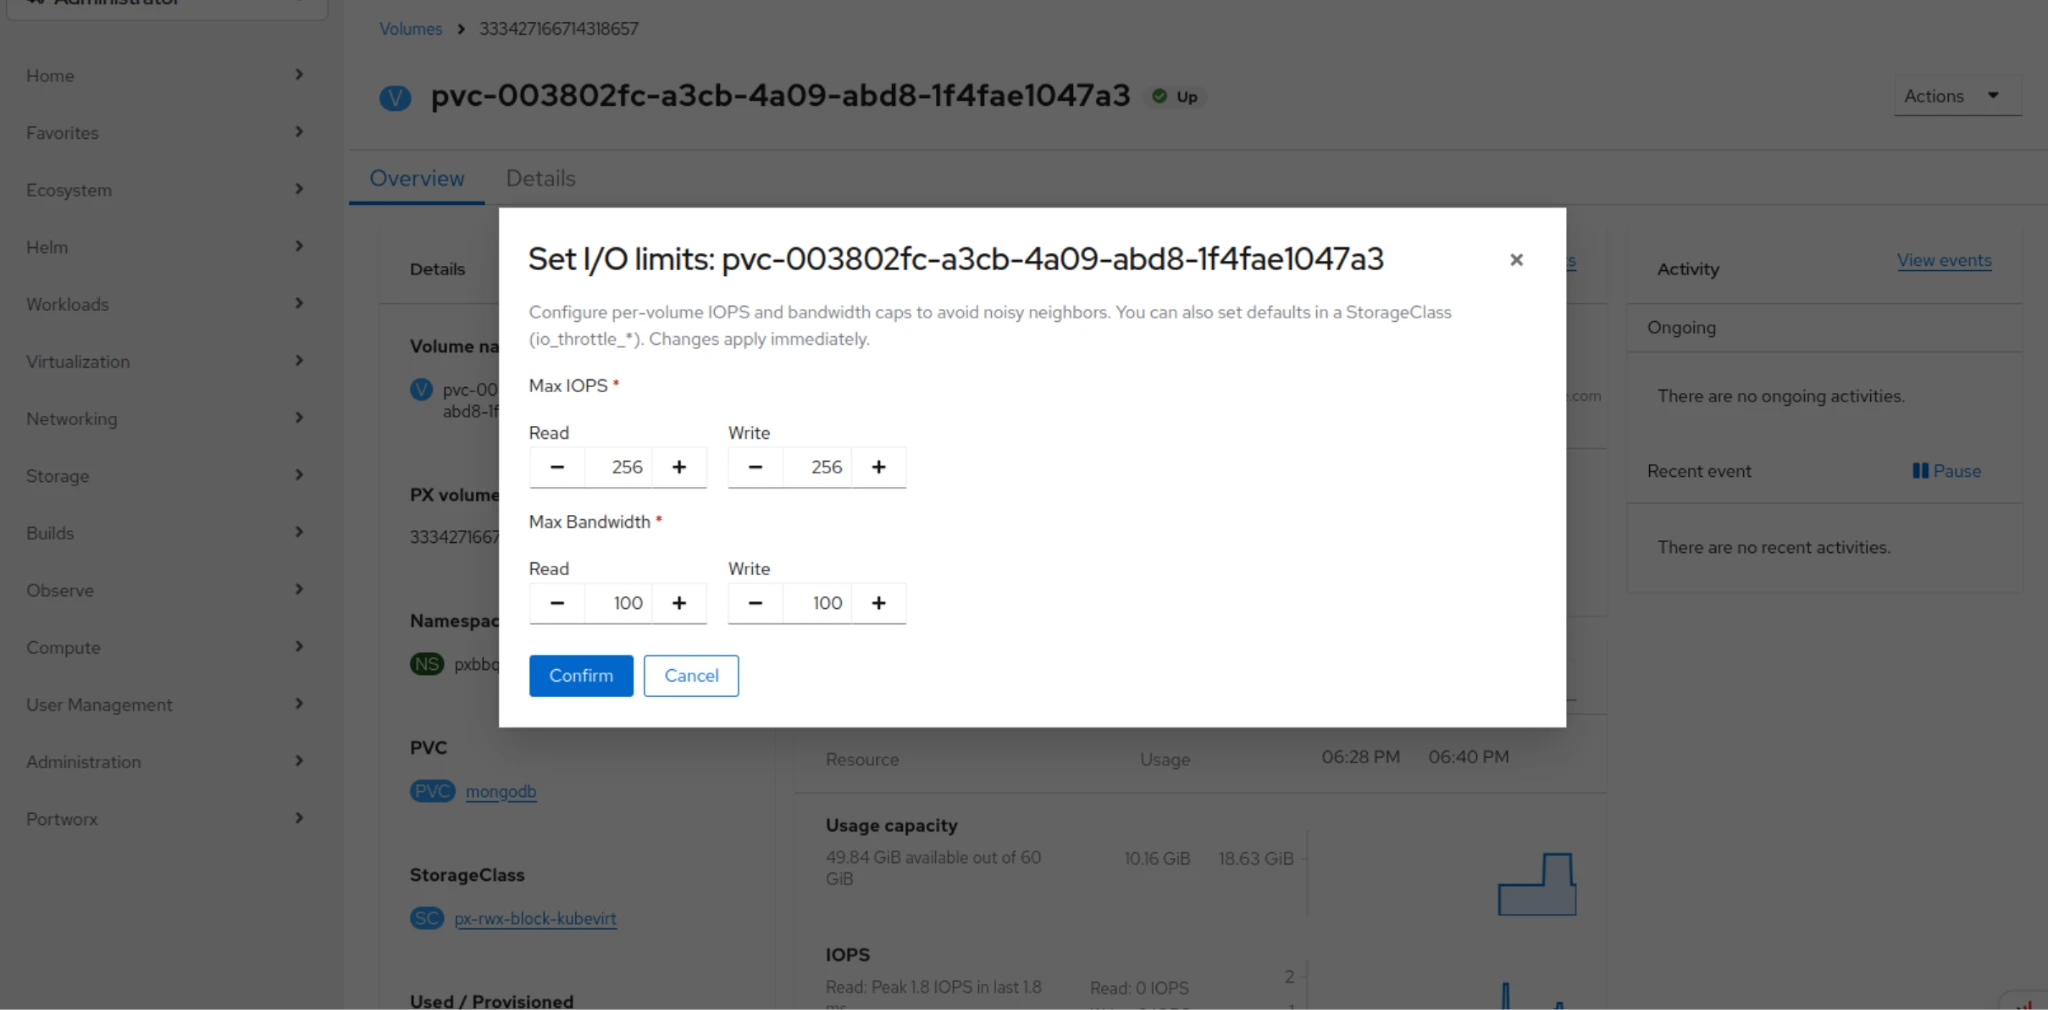Go to Volumes breadcrumb link
This screenshot has width=2048, height=1010.
411,29
